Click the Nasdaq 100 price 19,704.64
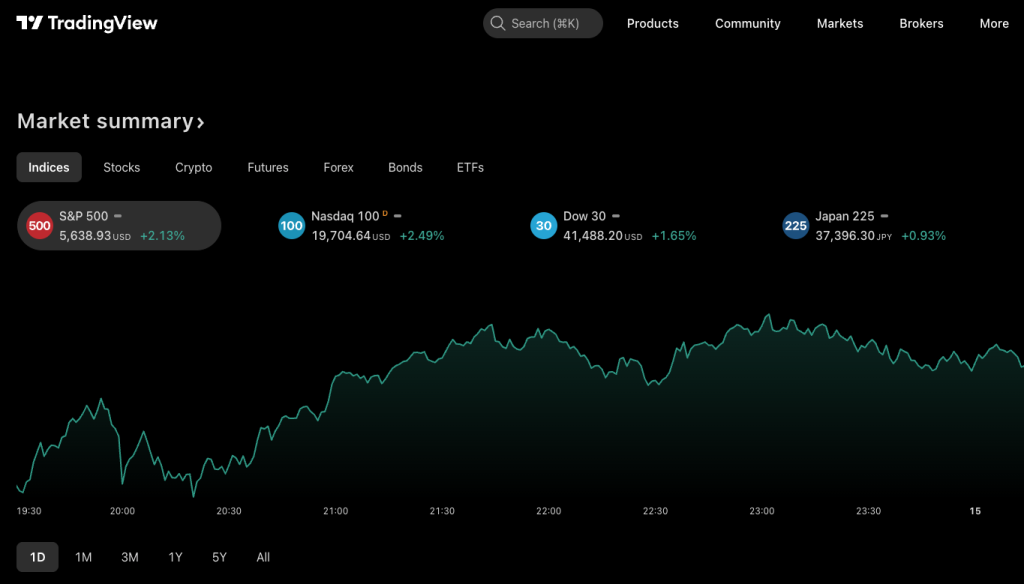 (341, 236)
